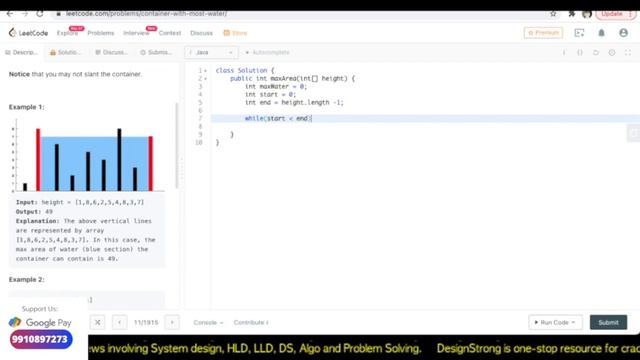The height and width of the screenshot is (360, 640).
Task: Open the Interview menu item
Action: click(x=136, y=33)
